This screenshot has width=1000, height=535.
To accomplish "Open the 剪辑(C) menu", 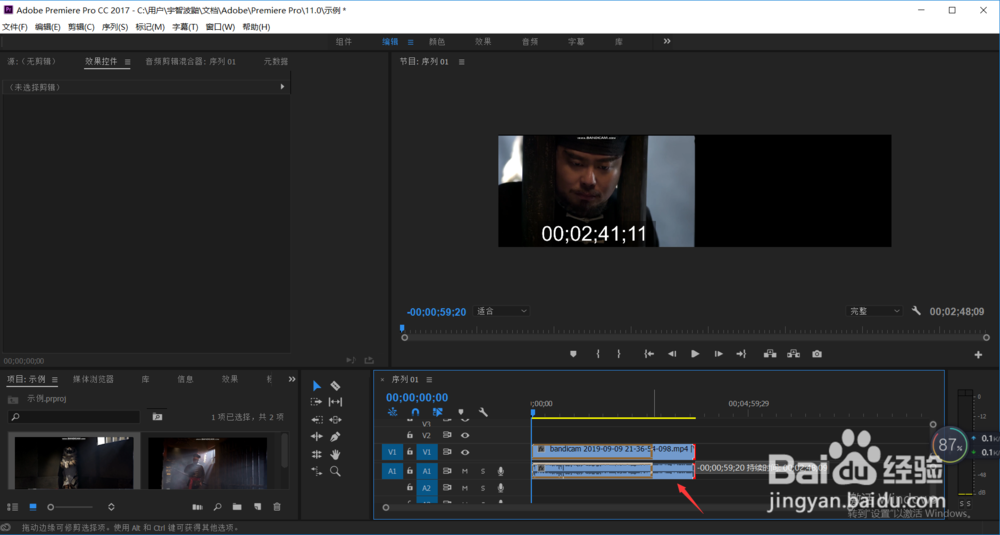I will (x=81, y=27).
